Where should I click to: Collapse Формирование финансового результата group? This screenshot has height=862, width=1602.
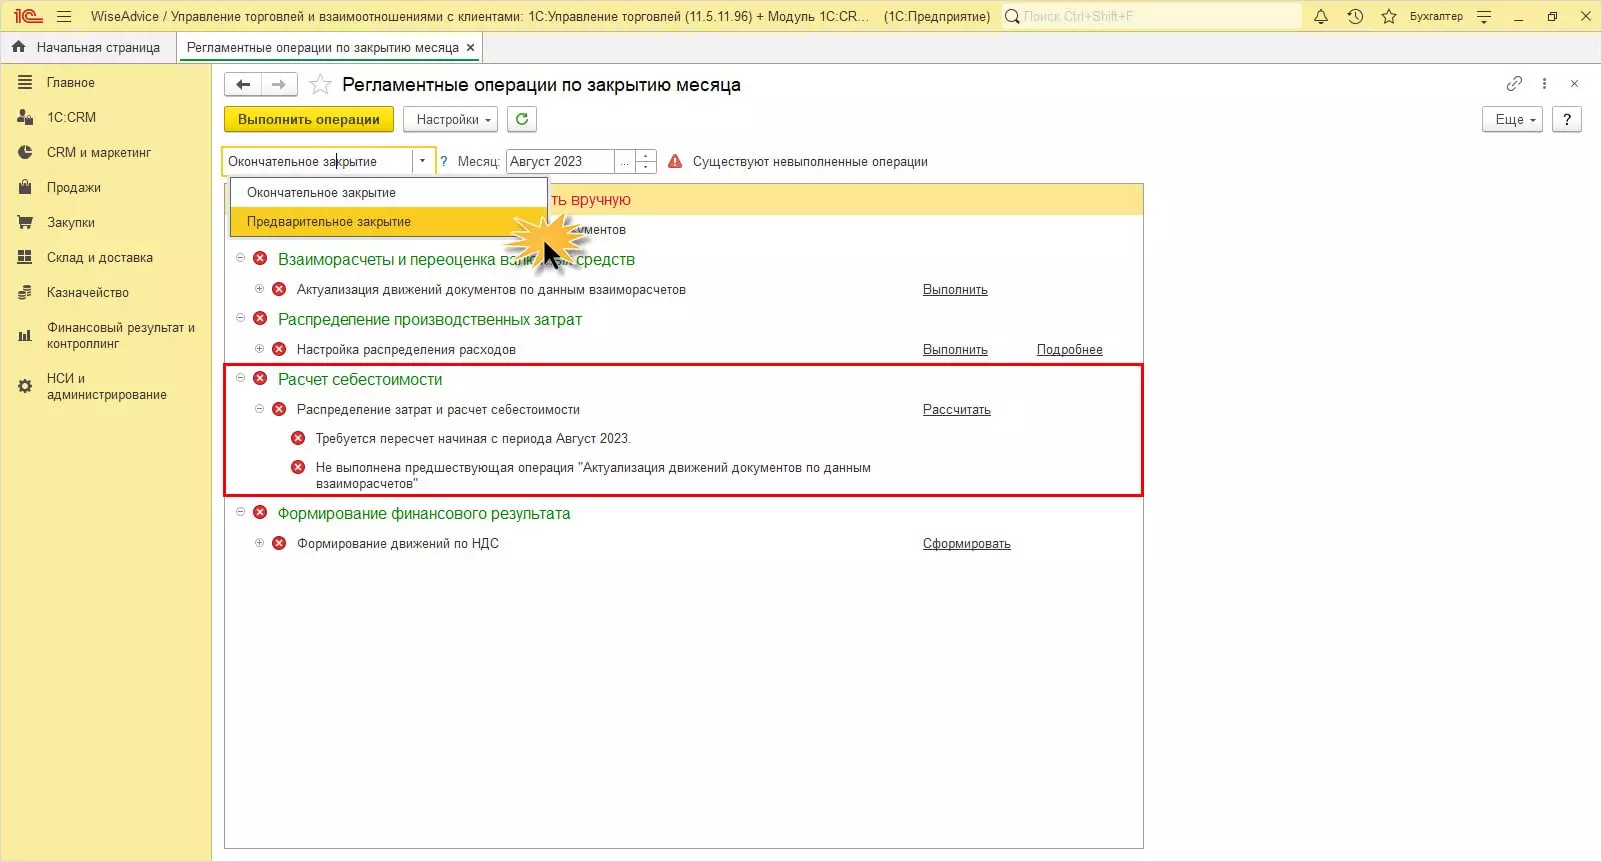[240, 512]
